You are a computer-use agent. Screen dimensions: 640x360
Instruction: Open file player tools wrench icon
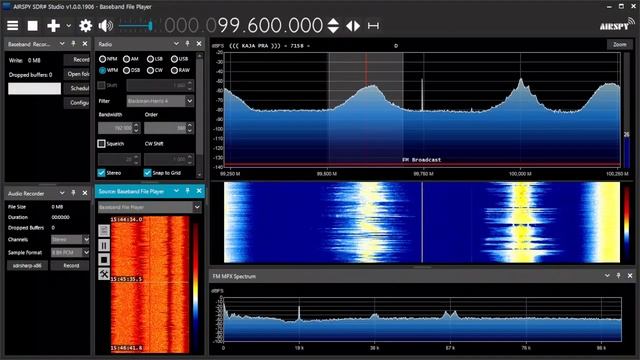(x=104, y=274)
